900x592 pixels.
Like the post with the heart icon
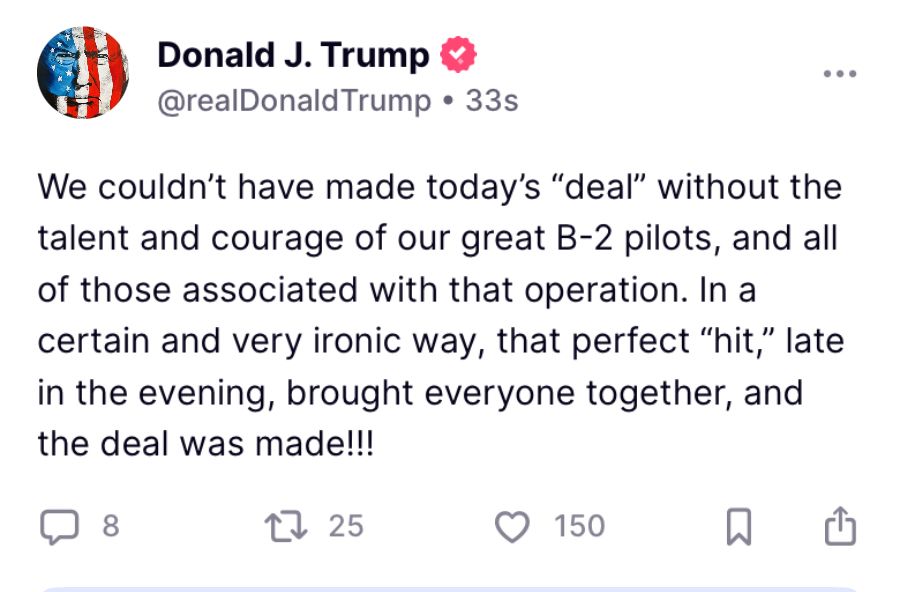[x=513, y=527]
